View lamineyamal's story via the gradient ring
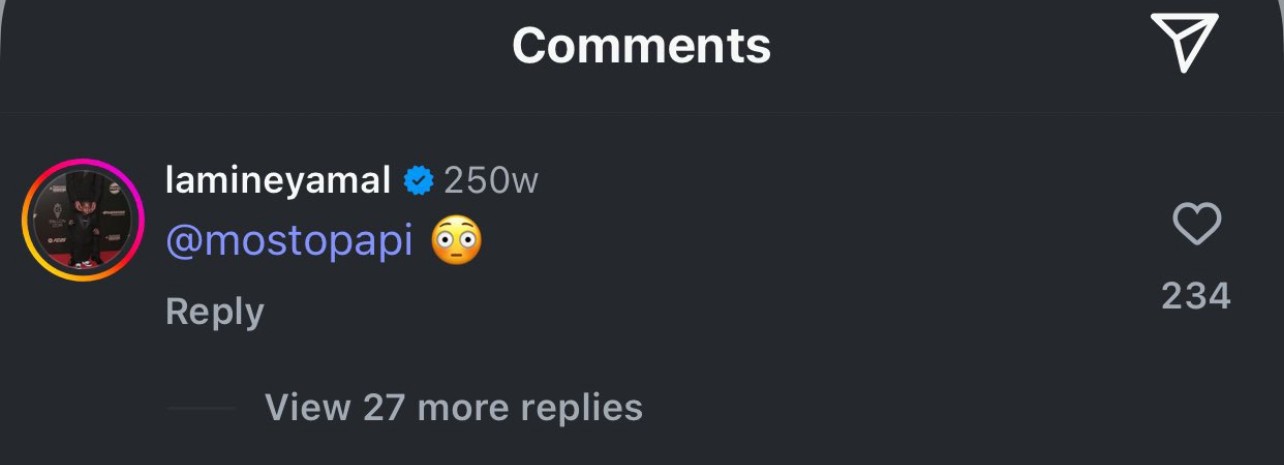1284x465 pixels. (x=84, y=220)
